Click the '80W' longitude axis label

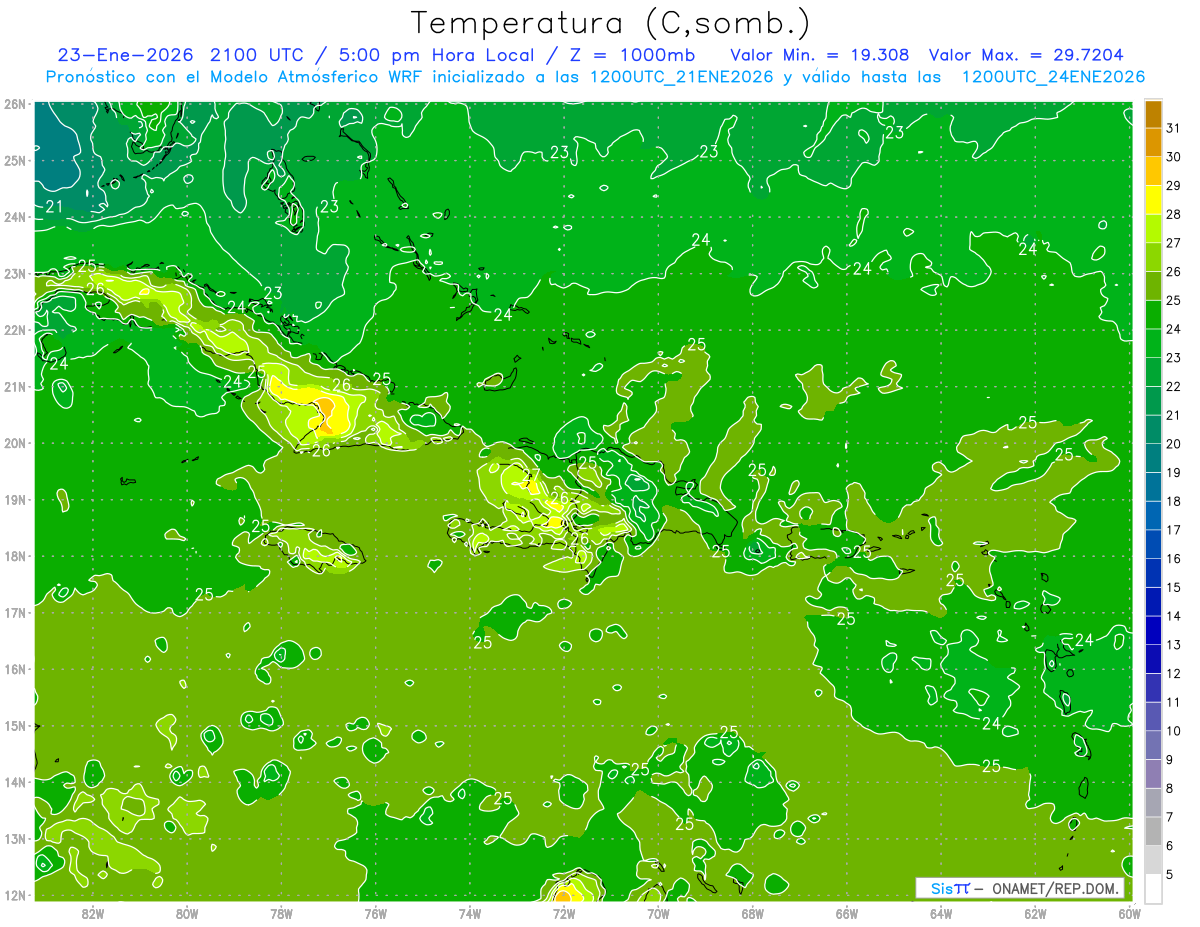187,913
